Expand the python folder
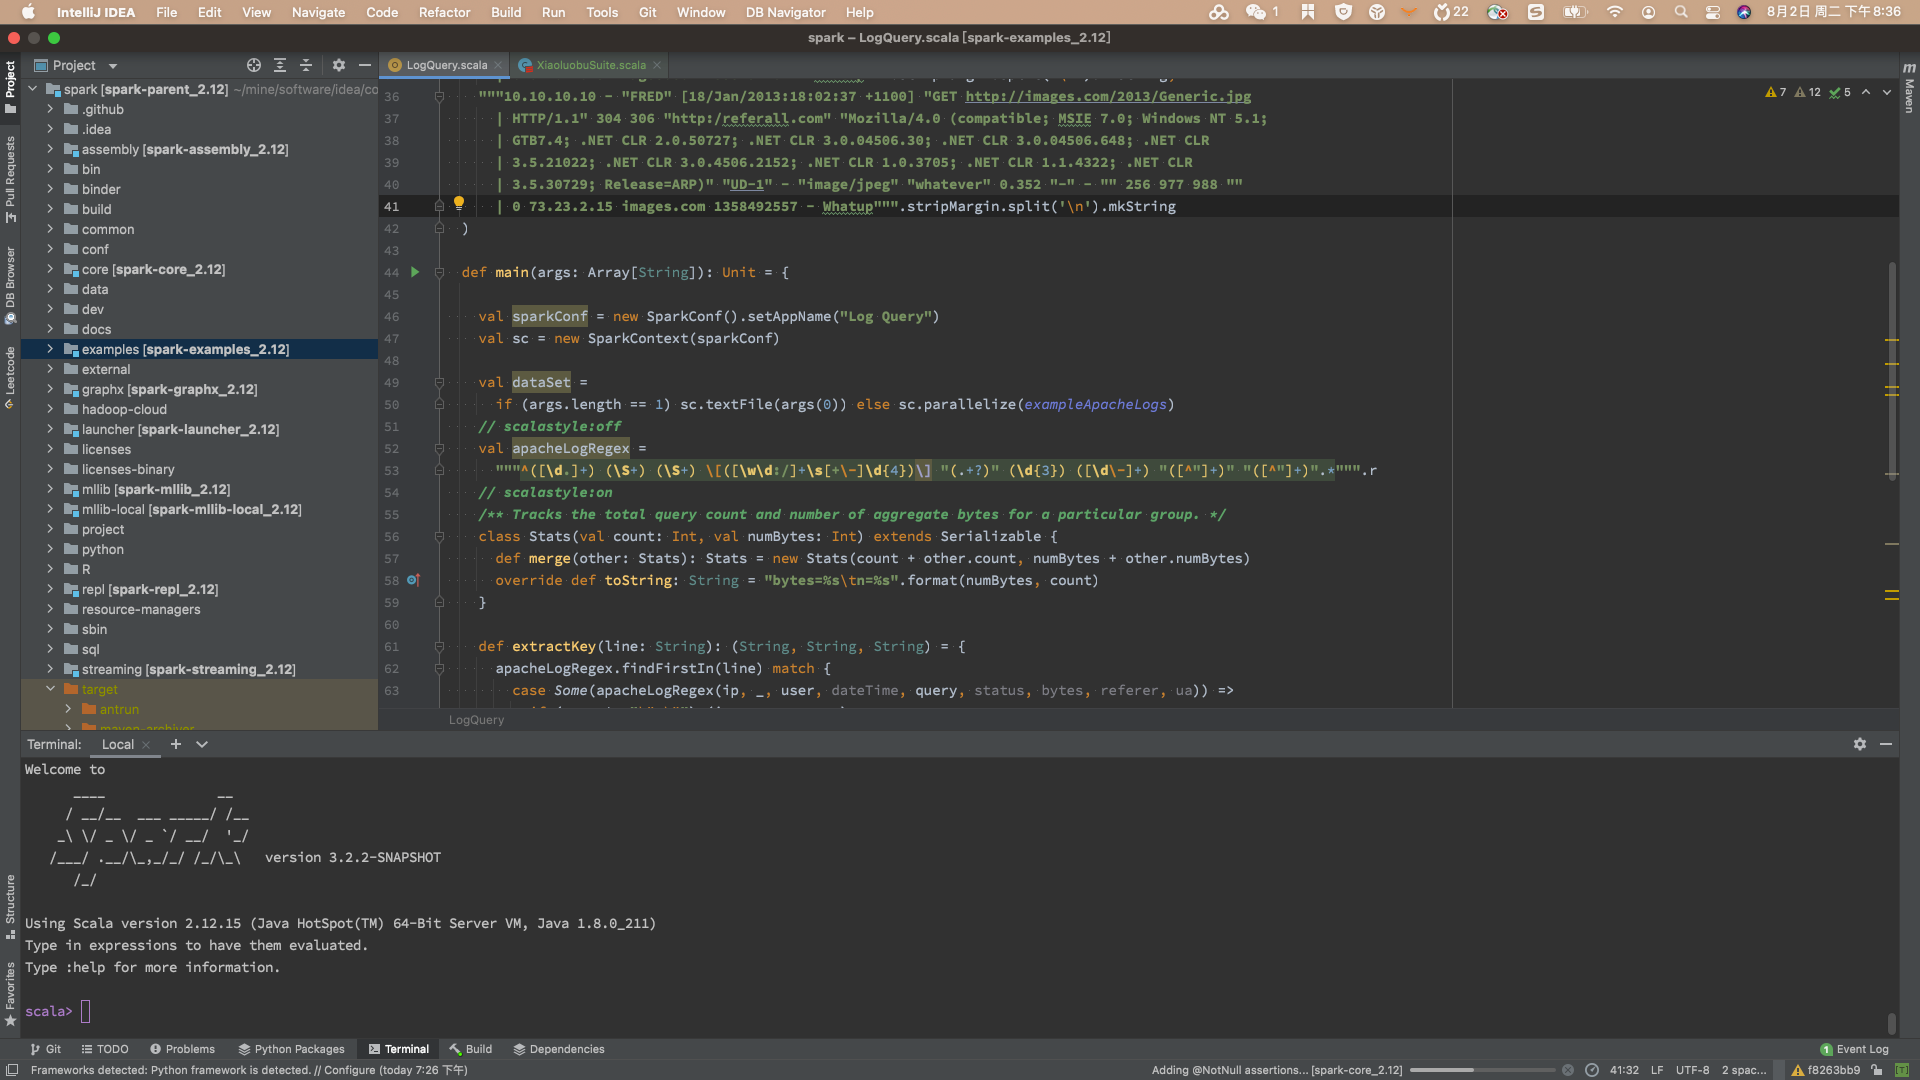This screenshot has width=1920, height=1080. (x=50, y=549)
